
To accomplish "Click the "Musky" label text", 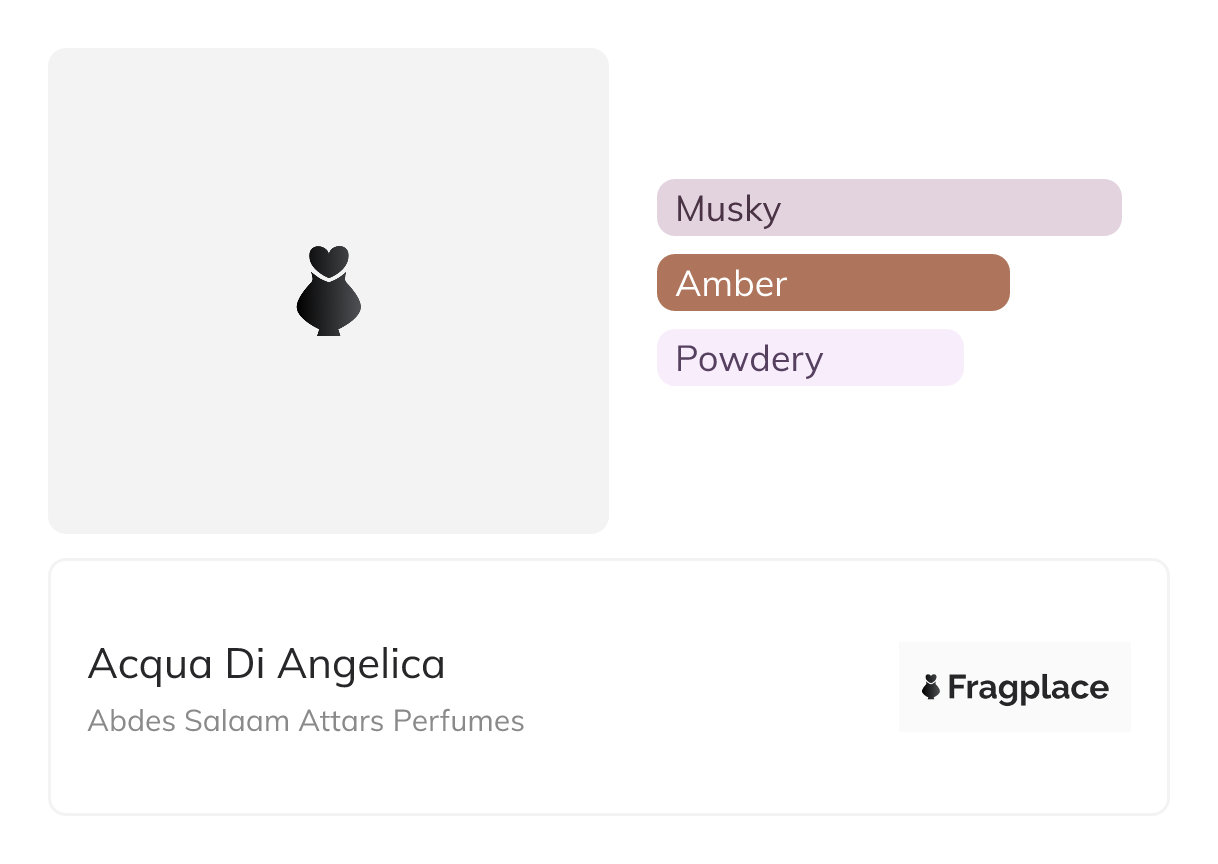I will (x=728, y=209).
